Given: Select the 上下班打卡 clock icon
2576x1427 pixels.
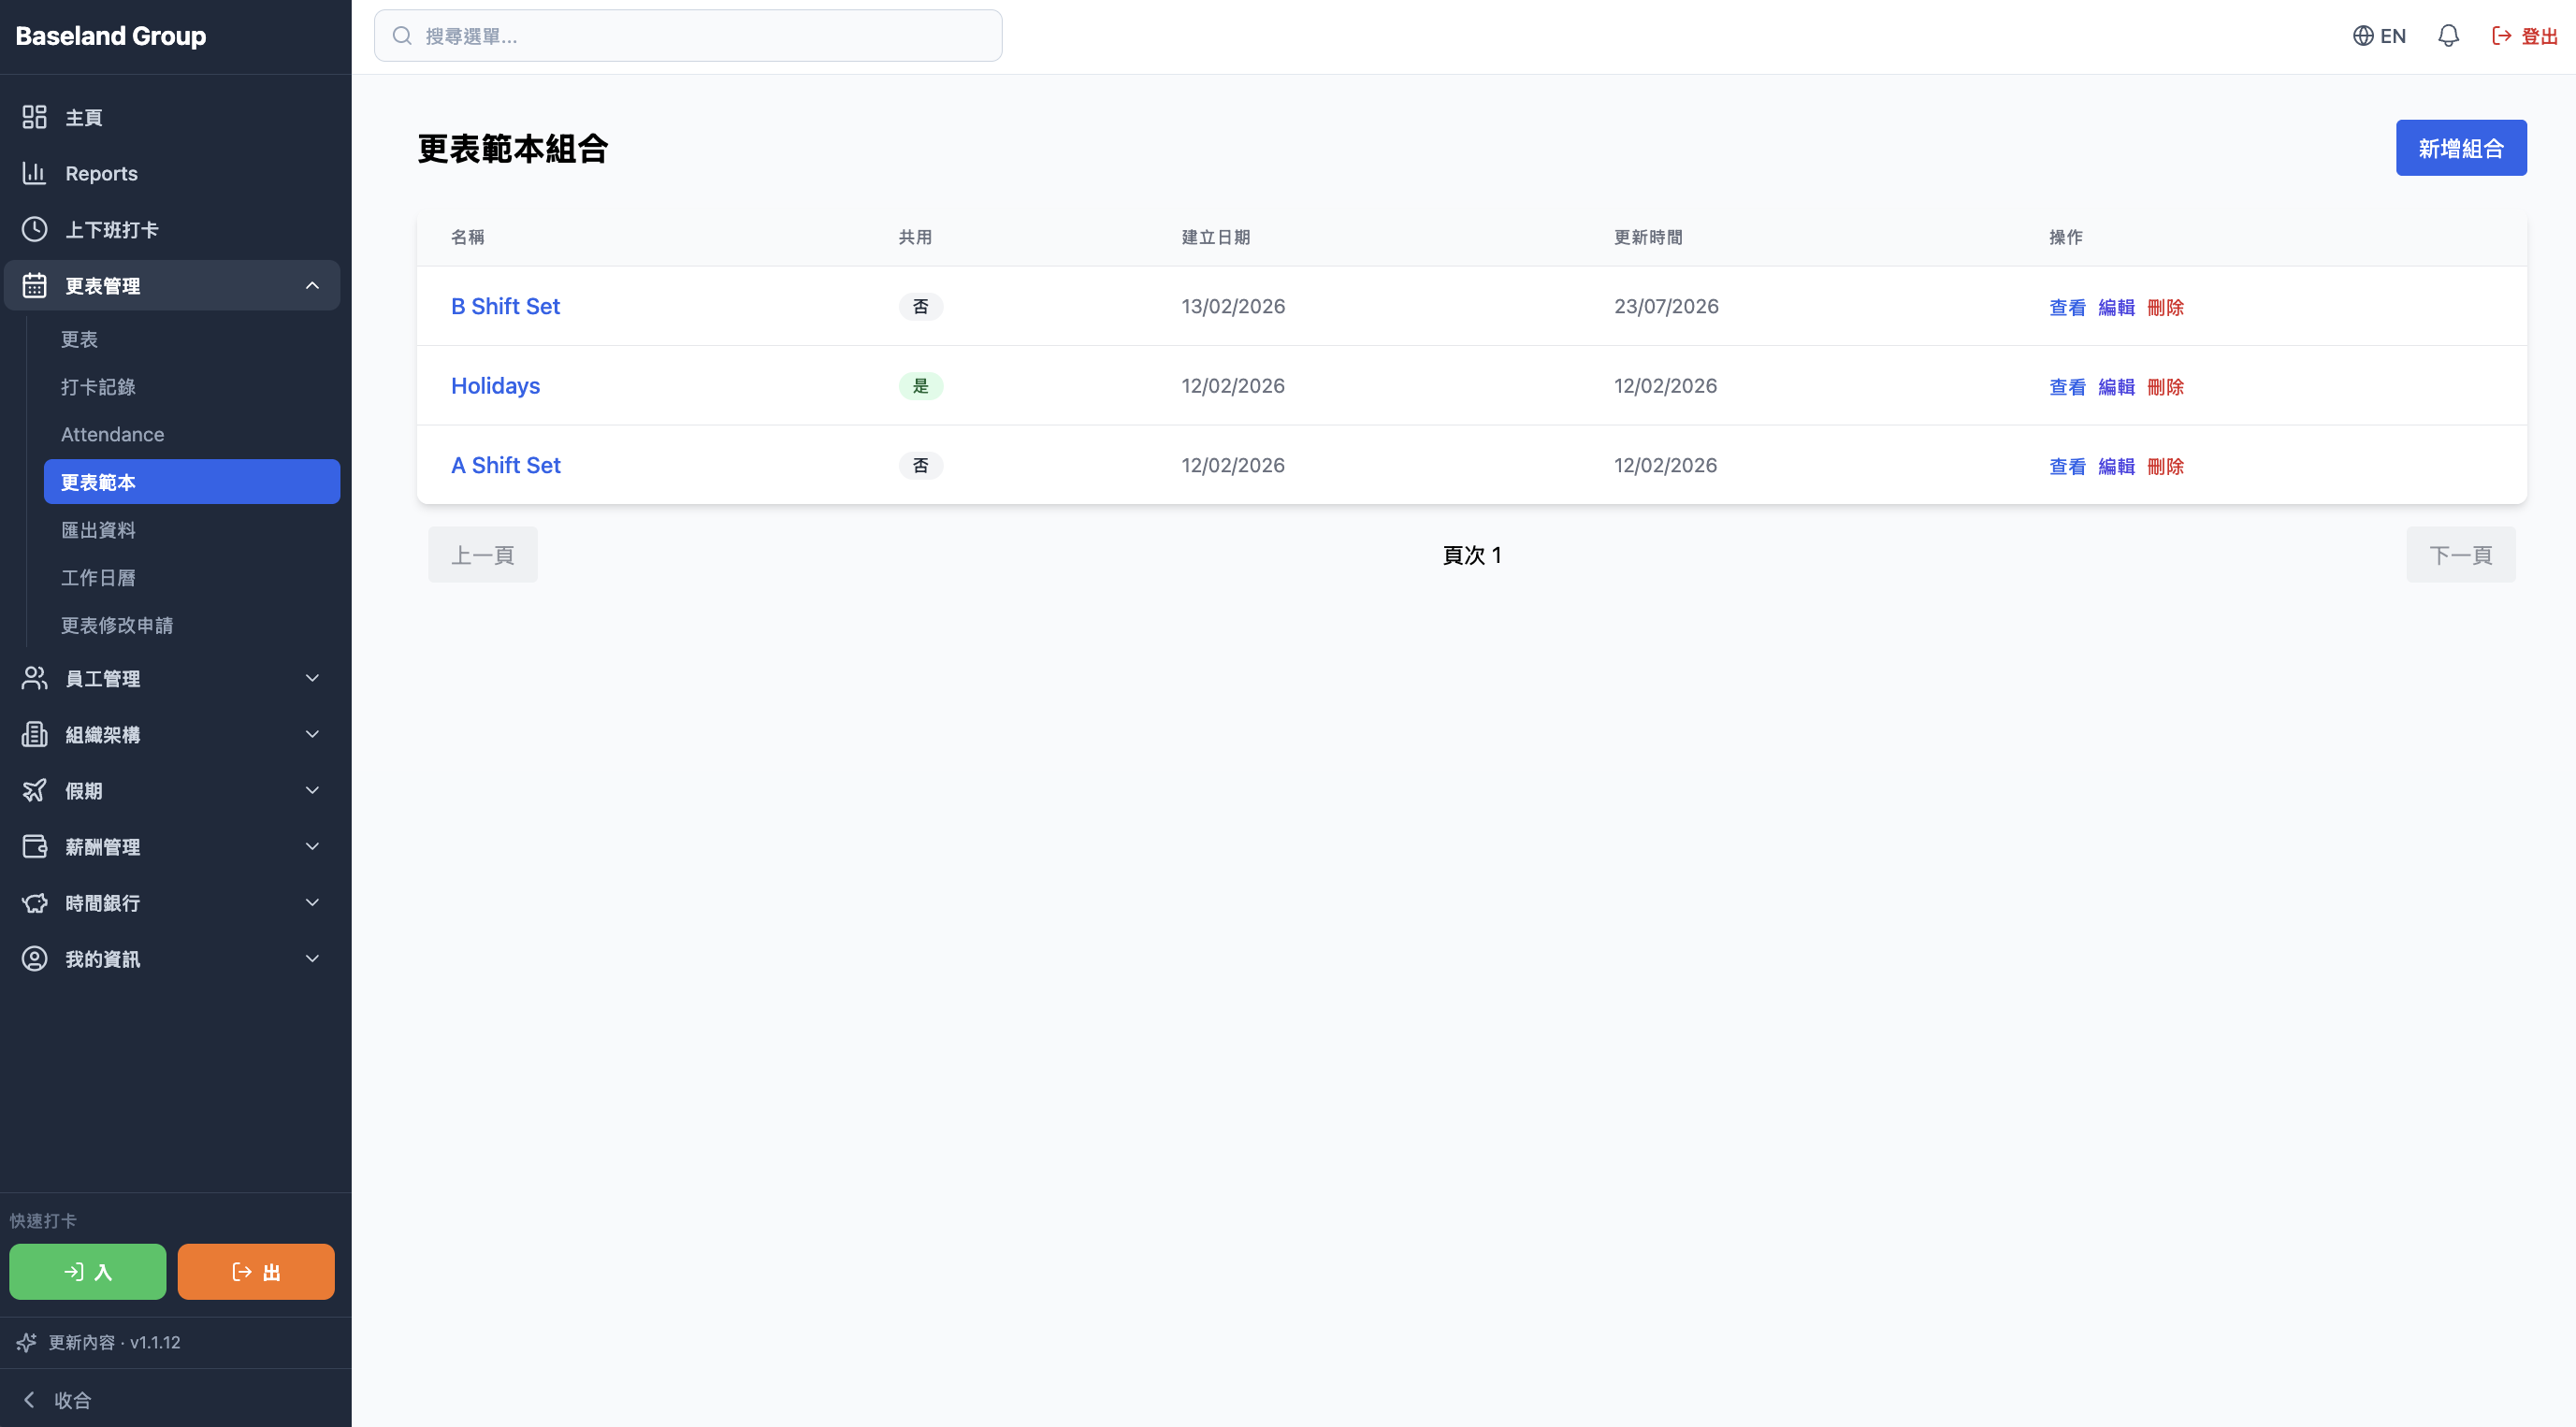Looking at the screenshot, I should coord(35,229).
